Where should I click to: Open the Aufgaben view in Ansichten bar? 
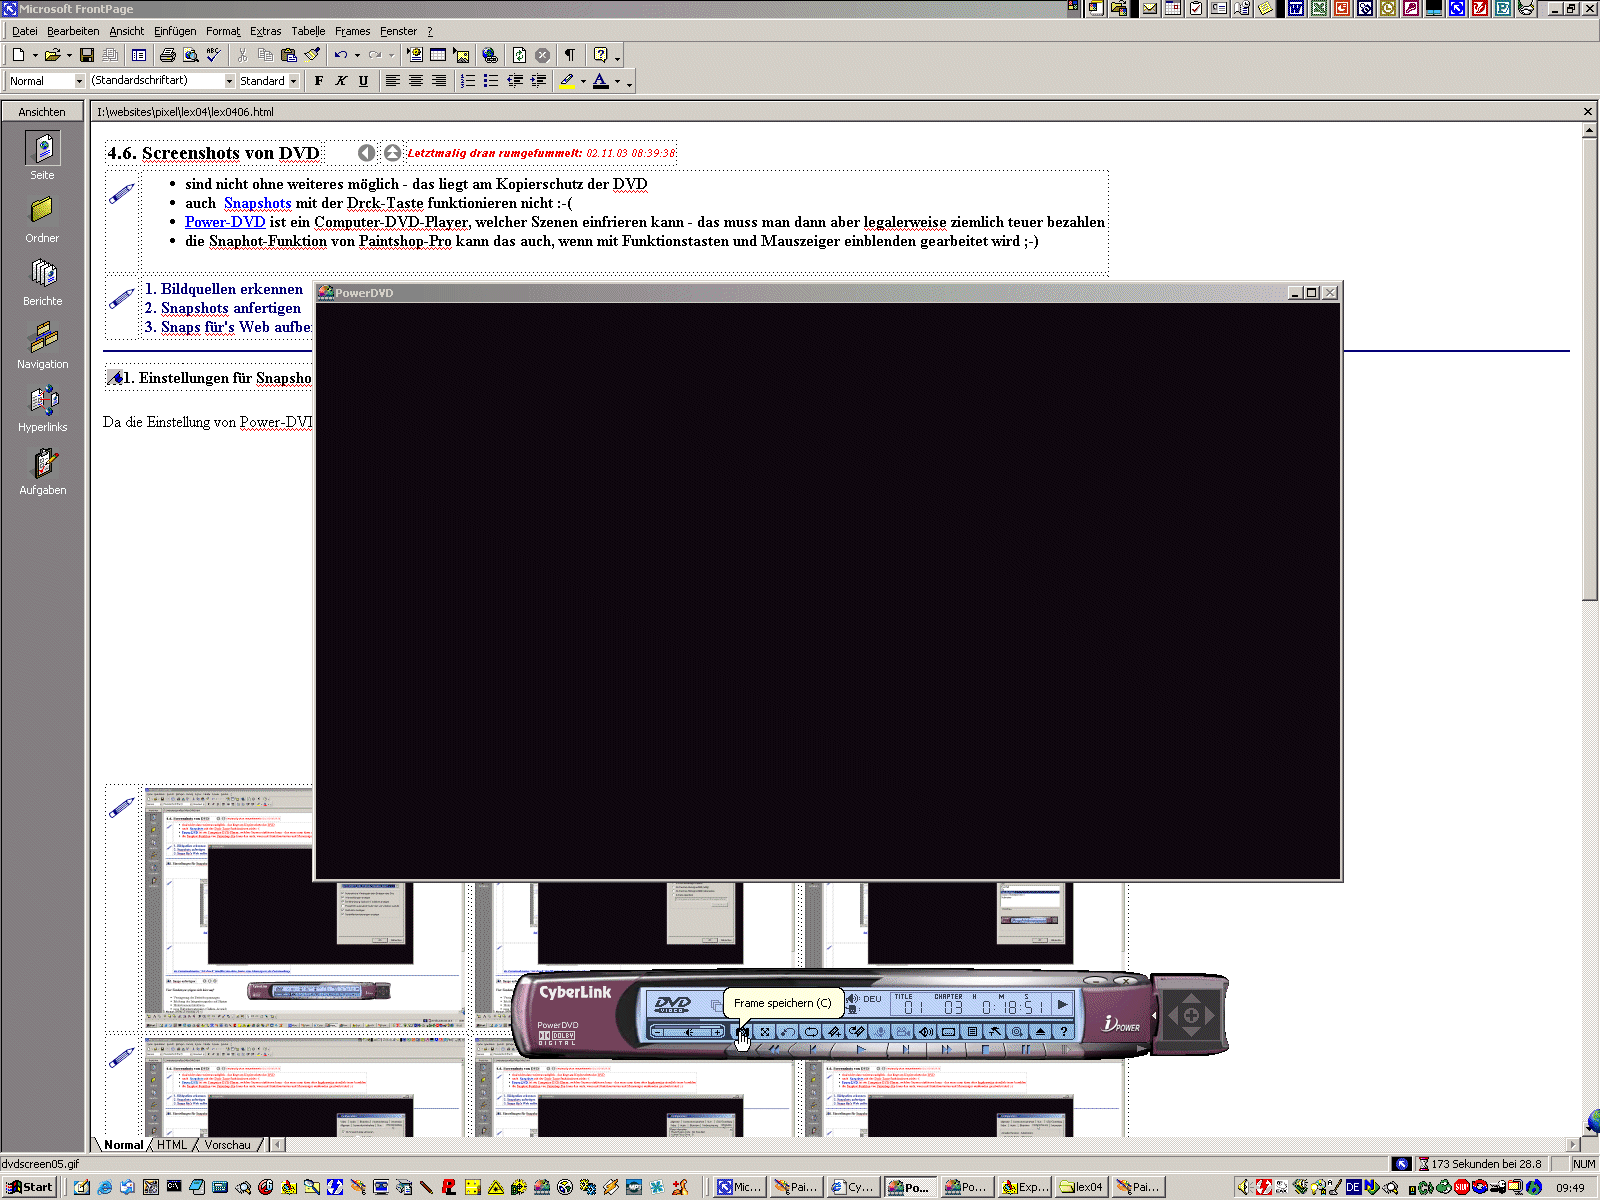[42, 471]
